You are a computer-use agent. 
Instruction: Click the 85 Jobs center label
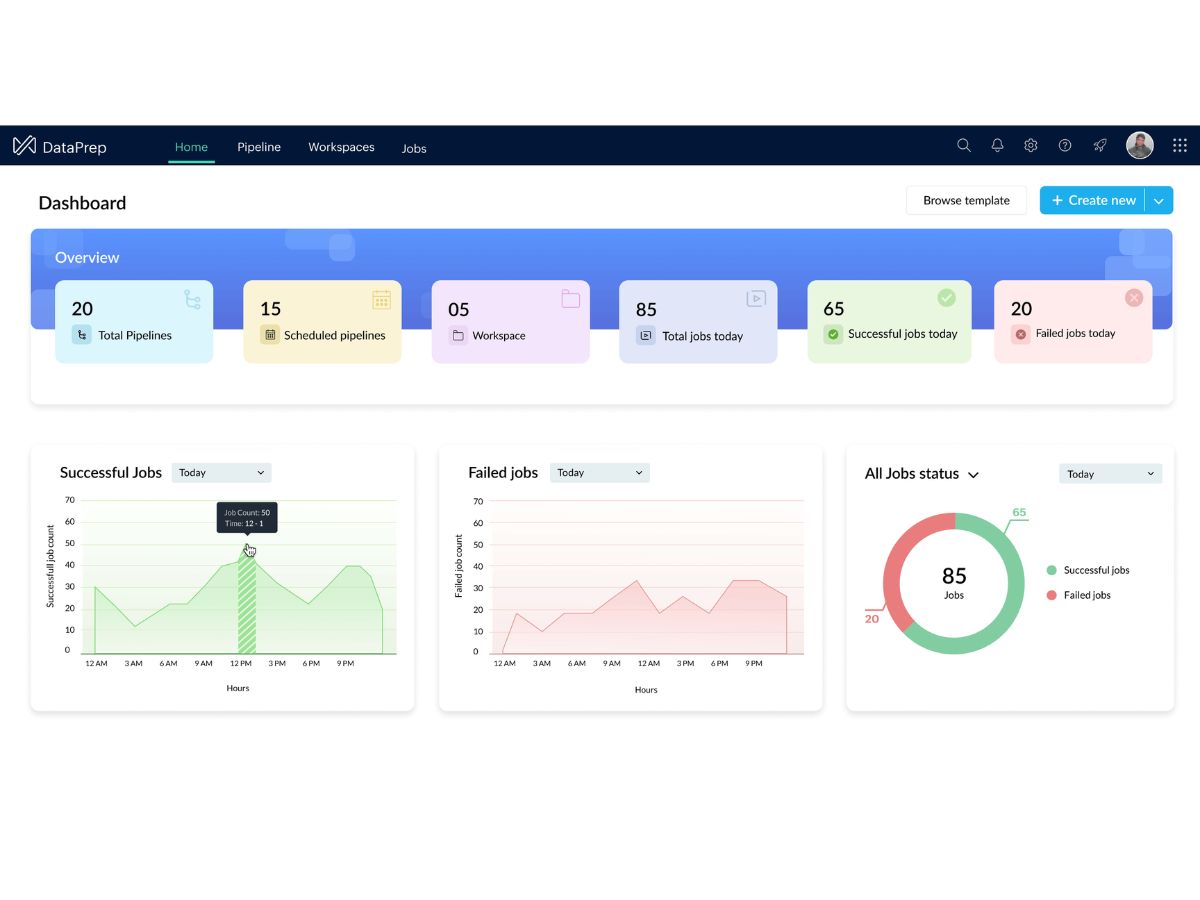954,582
